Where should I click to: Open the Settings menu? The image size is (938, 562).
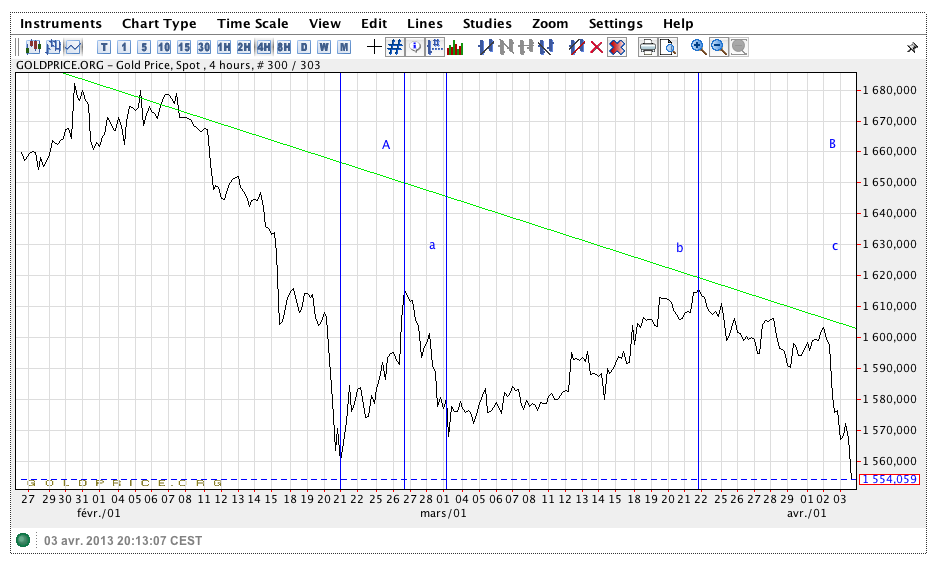[615, 23]
